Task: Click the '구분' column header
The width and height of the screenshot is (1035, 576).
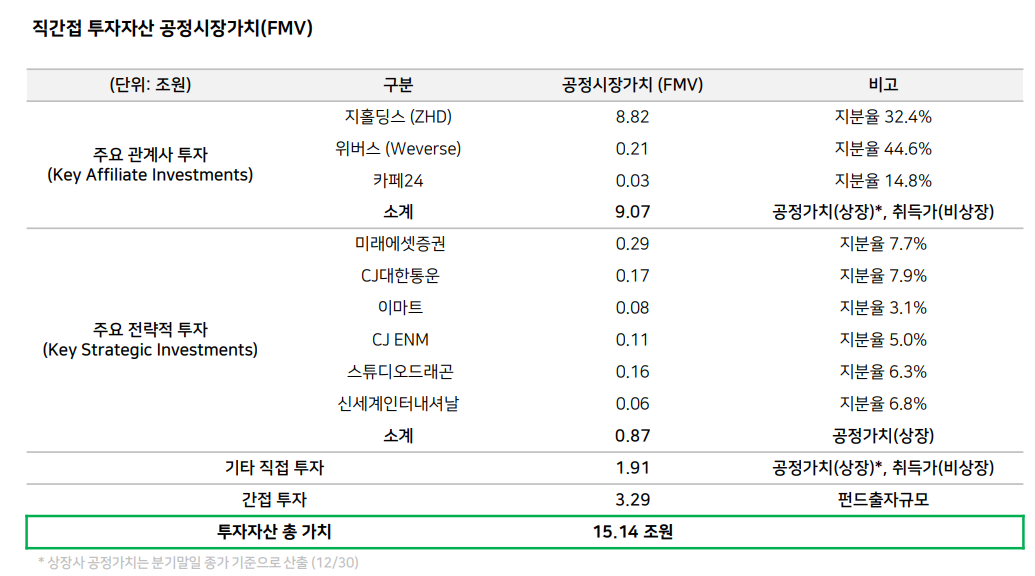Action: (x=398, y=85)
